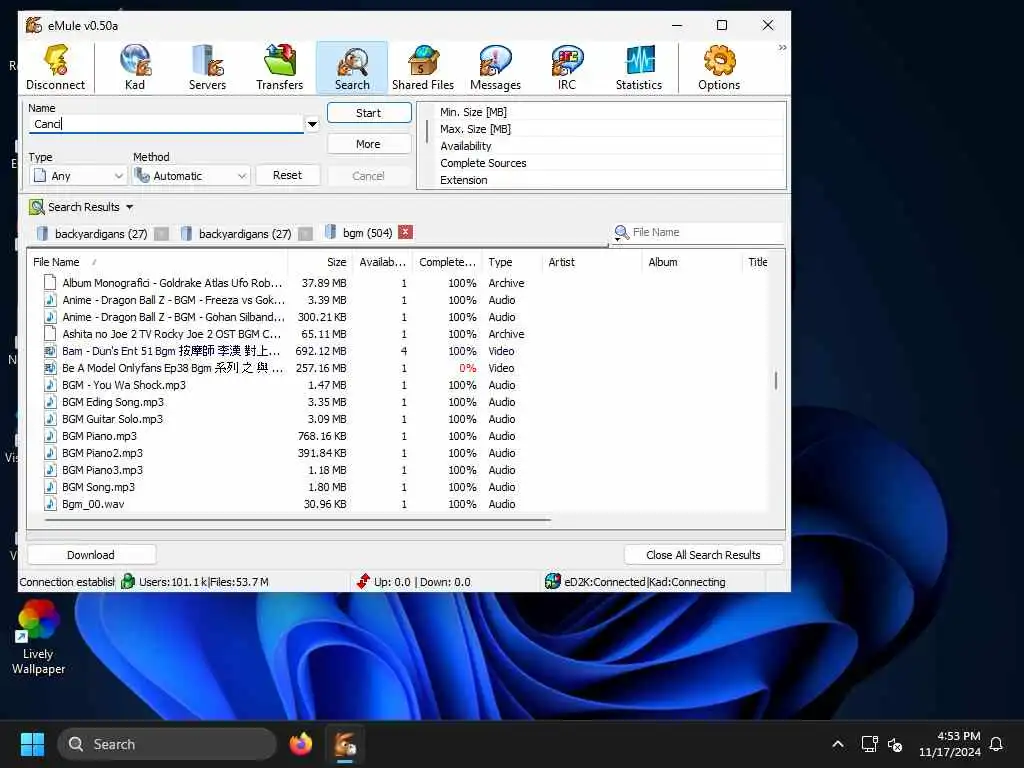
Task: Open Firefox from the taskbar
Action: click(x=301, y=744)
